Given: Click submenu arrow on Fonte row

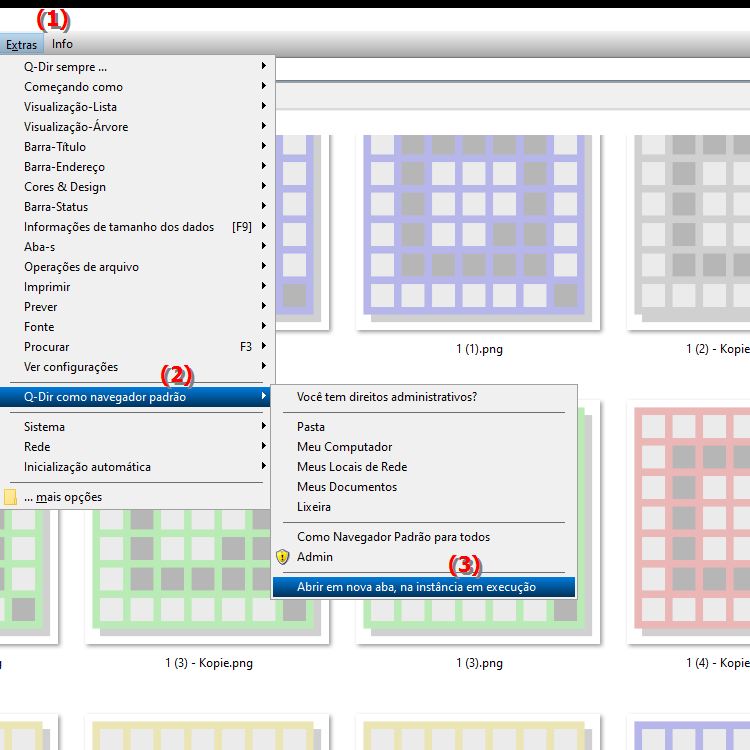Looking at the screenshot, I should 264,326.
